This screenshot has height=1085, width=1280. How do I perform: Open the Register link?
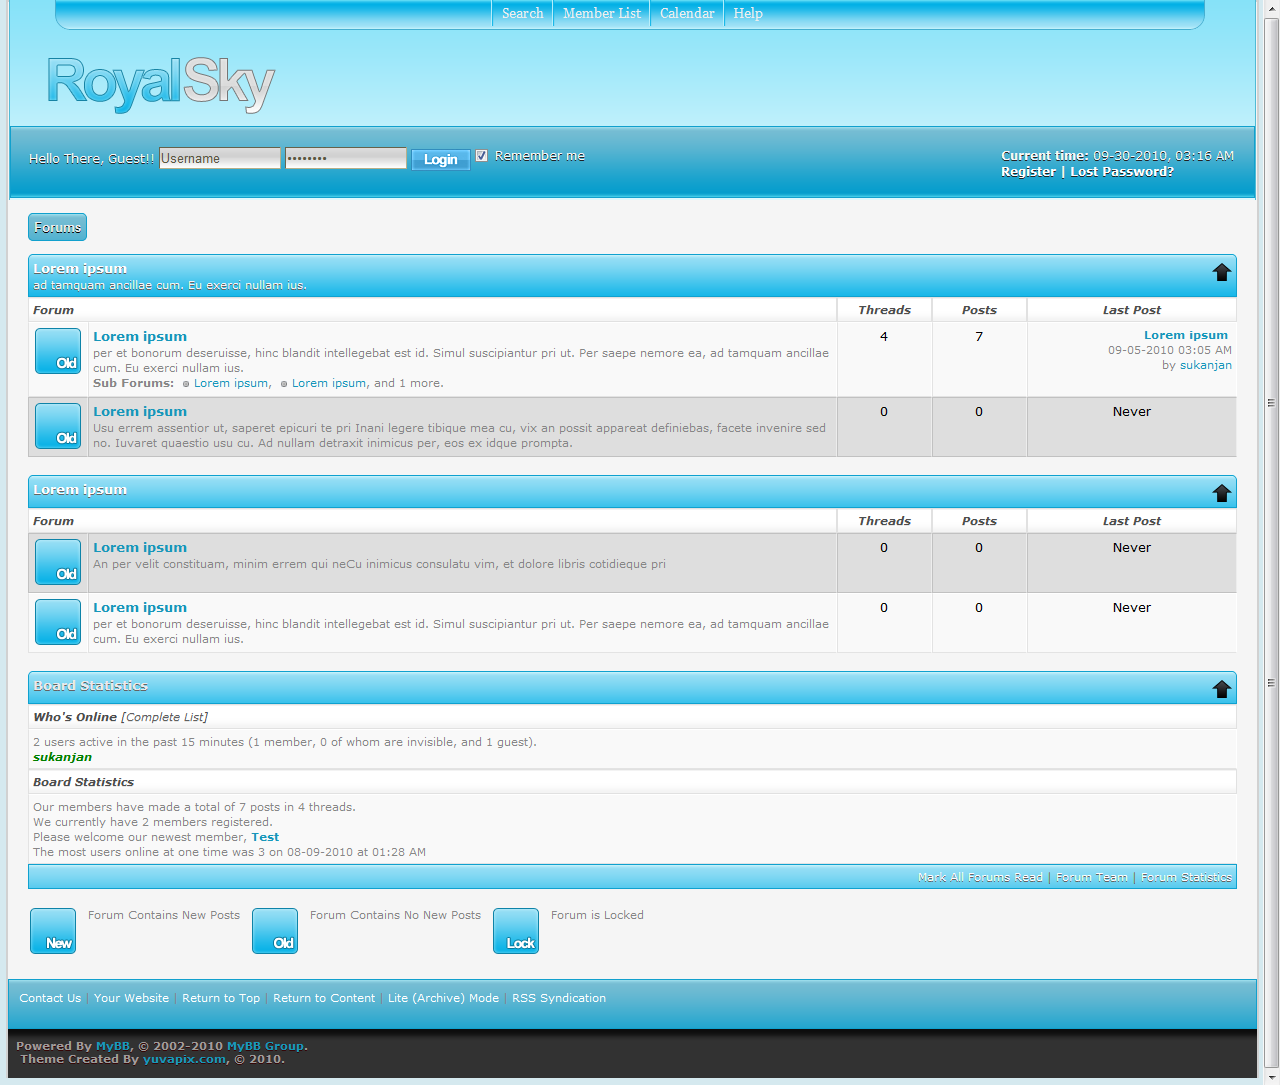point(1028,172)
